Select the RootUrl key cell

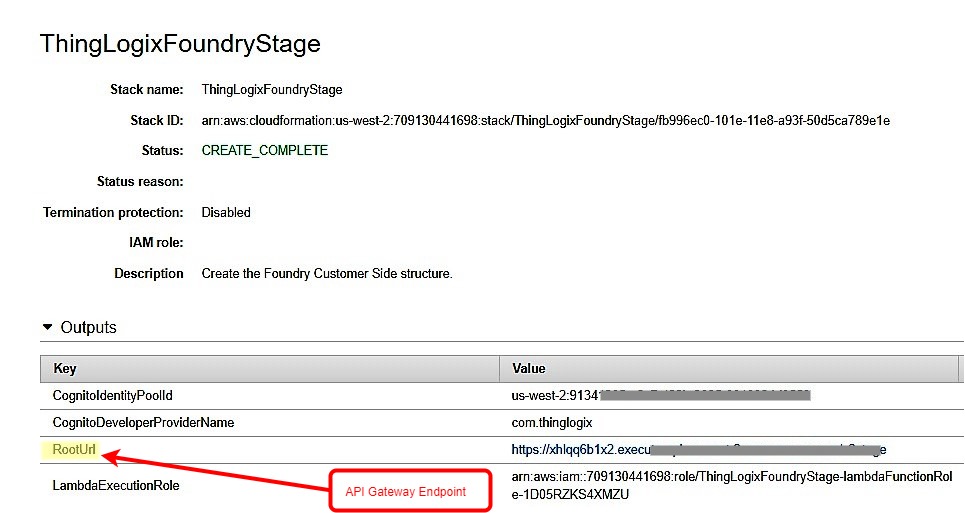[74, 450]
